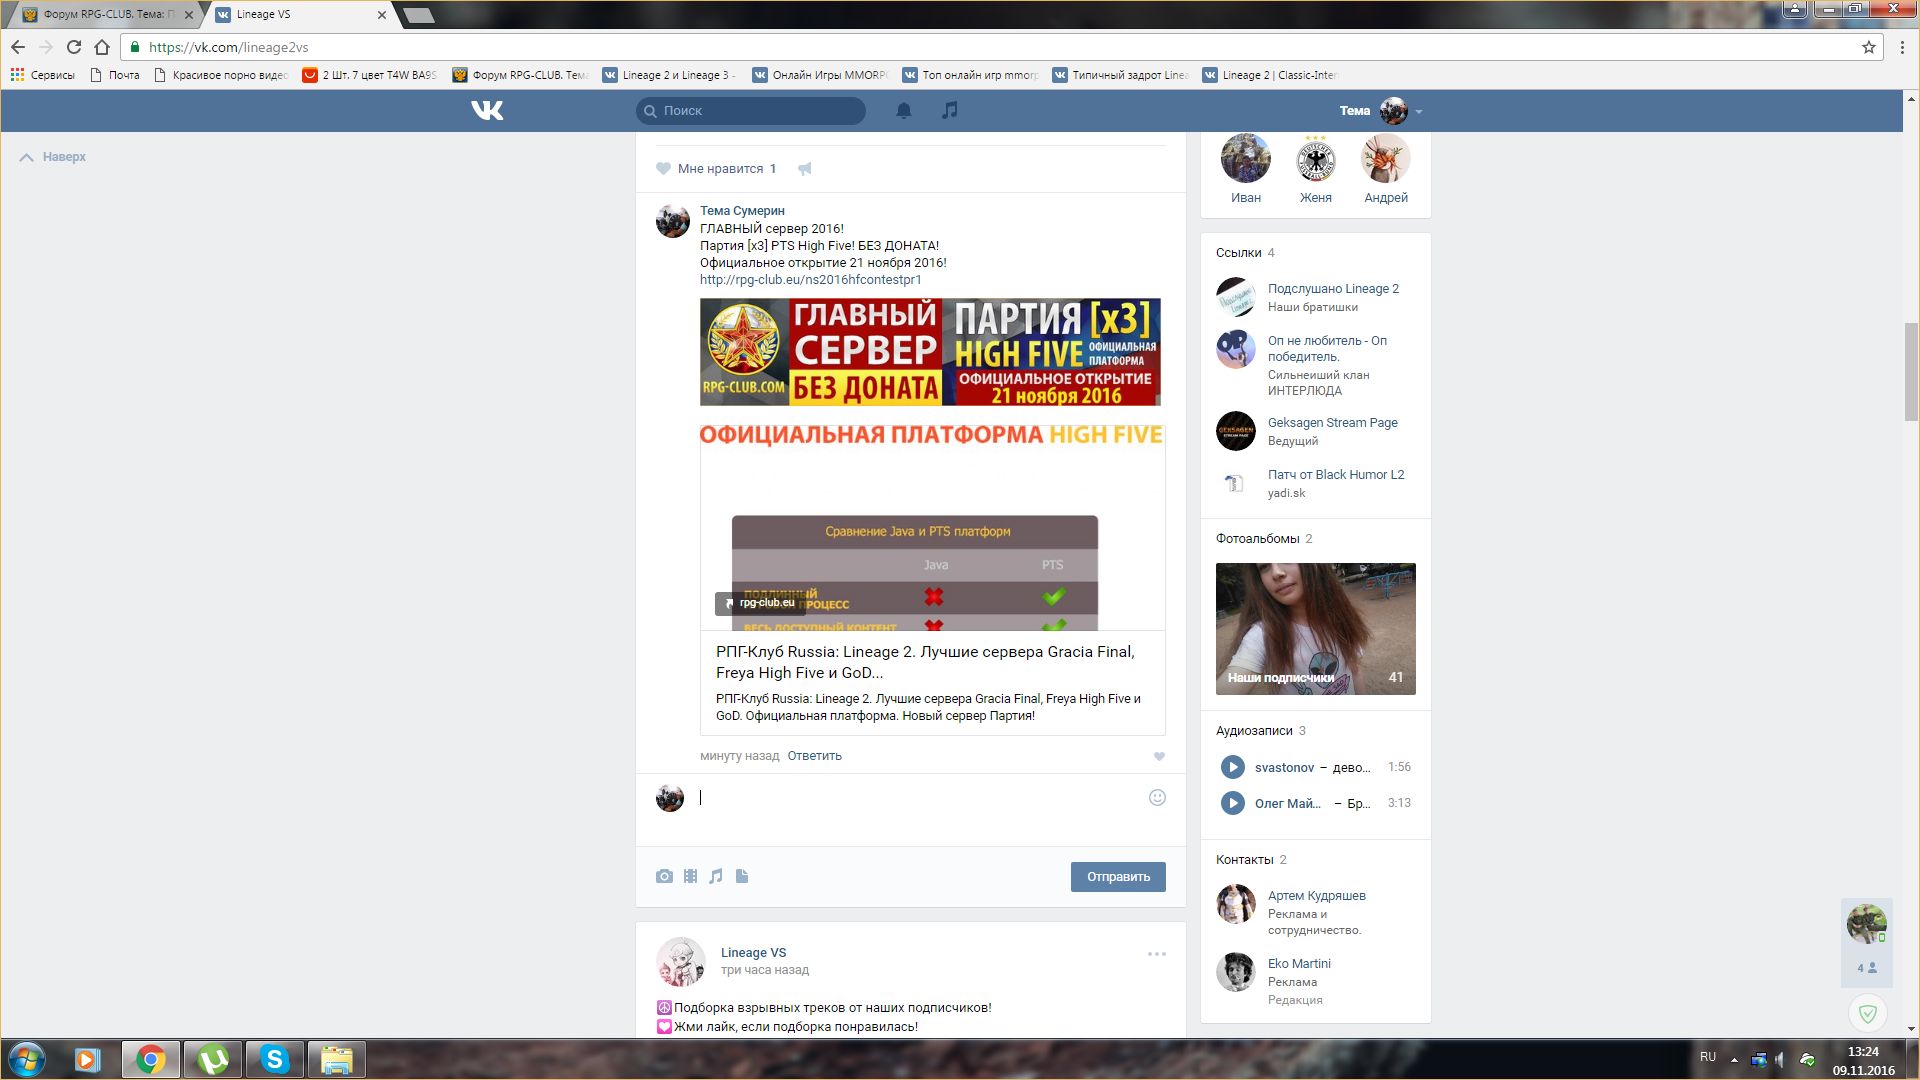Like the post via Мне нравится heart
This screenshot has width=1920, height=1080.
click(x=664, y=169)
